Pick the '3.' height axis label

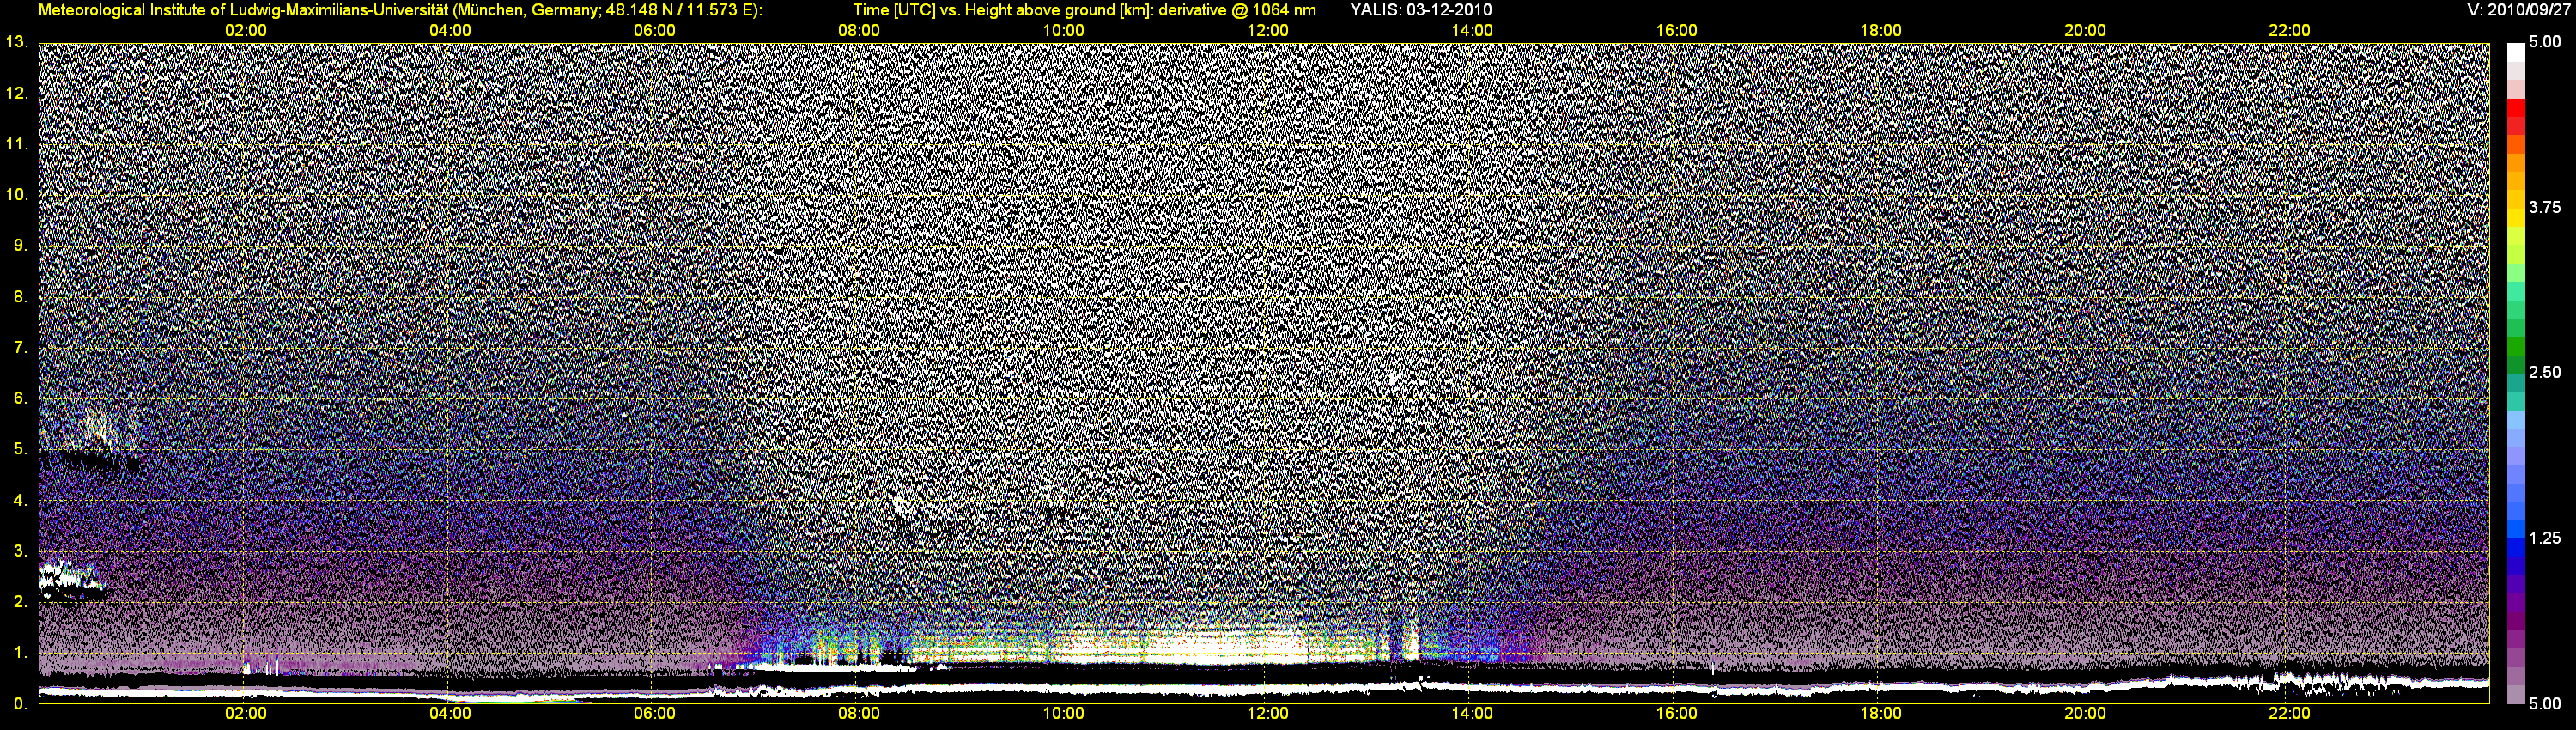[20, 551]
